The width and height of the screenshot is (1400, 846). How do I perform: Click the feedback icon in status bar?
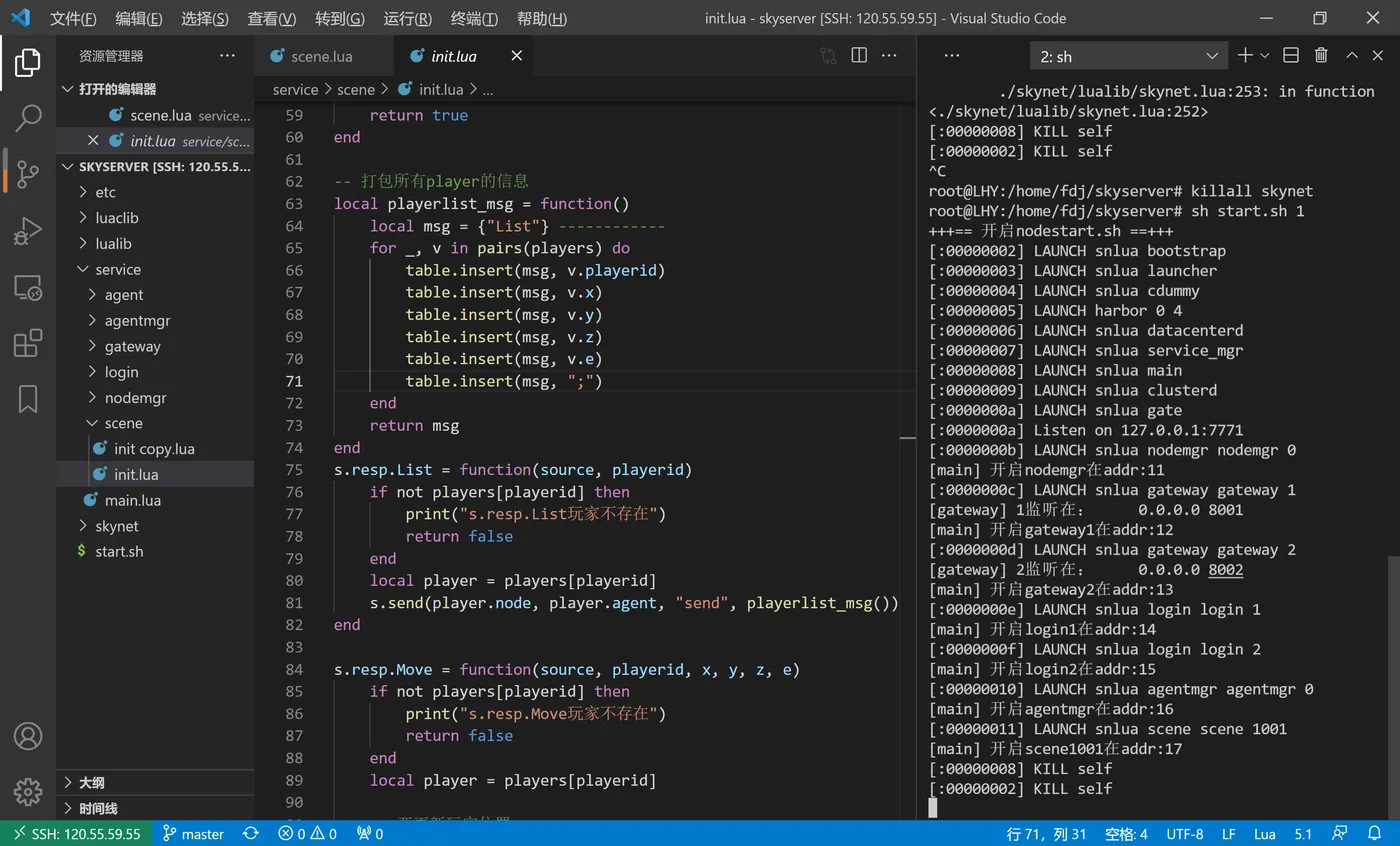coord(1338,833)
